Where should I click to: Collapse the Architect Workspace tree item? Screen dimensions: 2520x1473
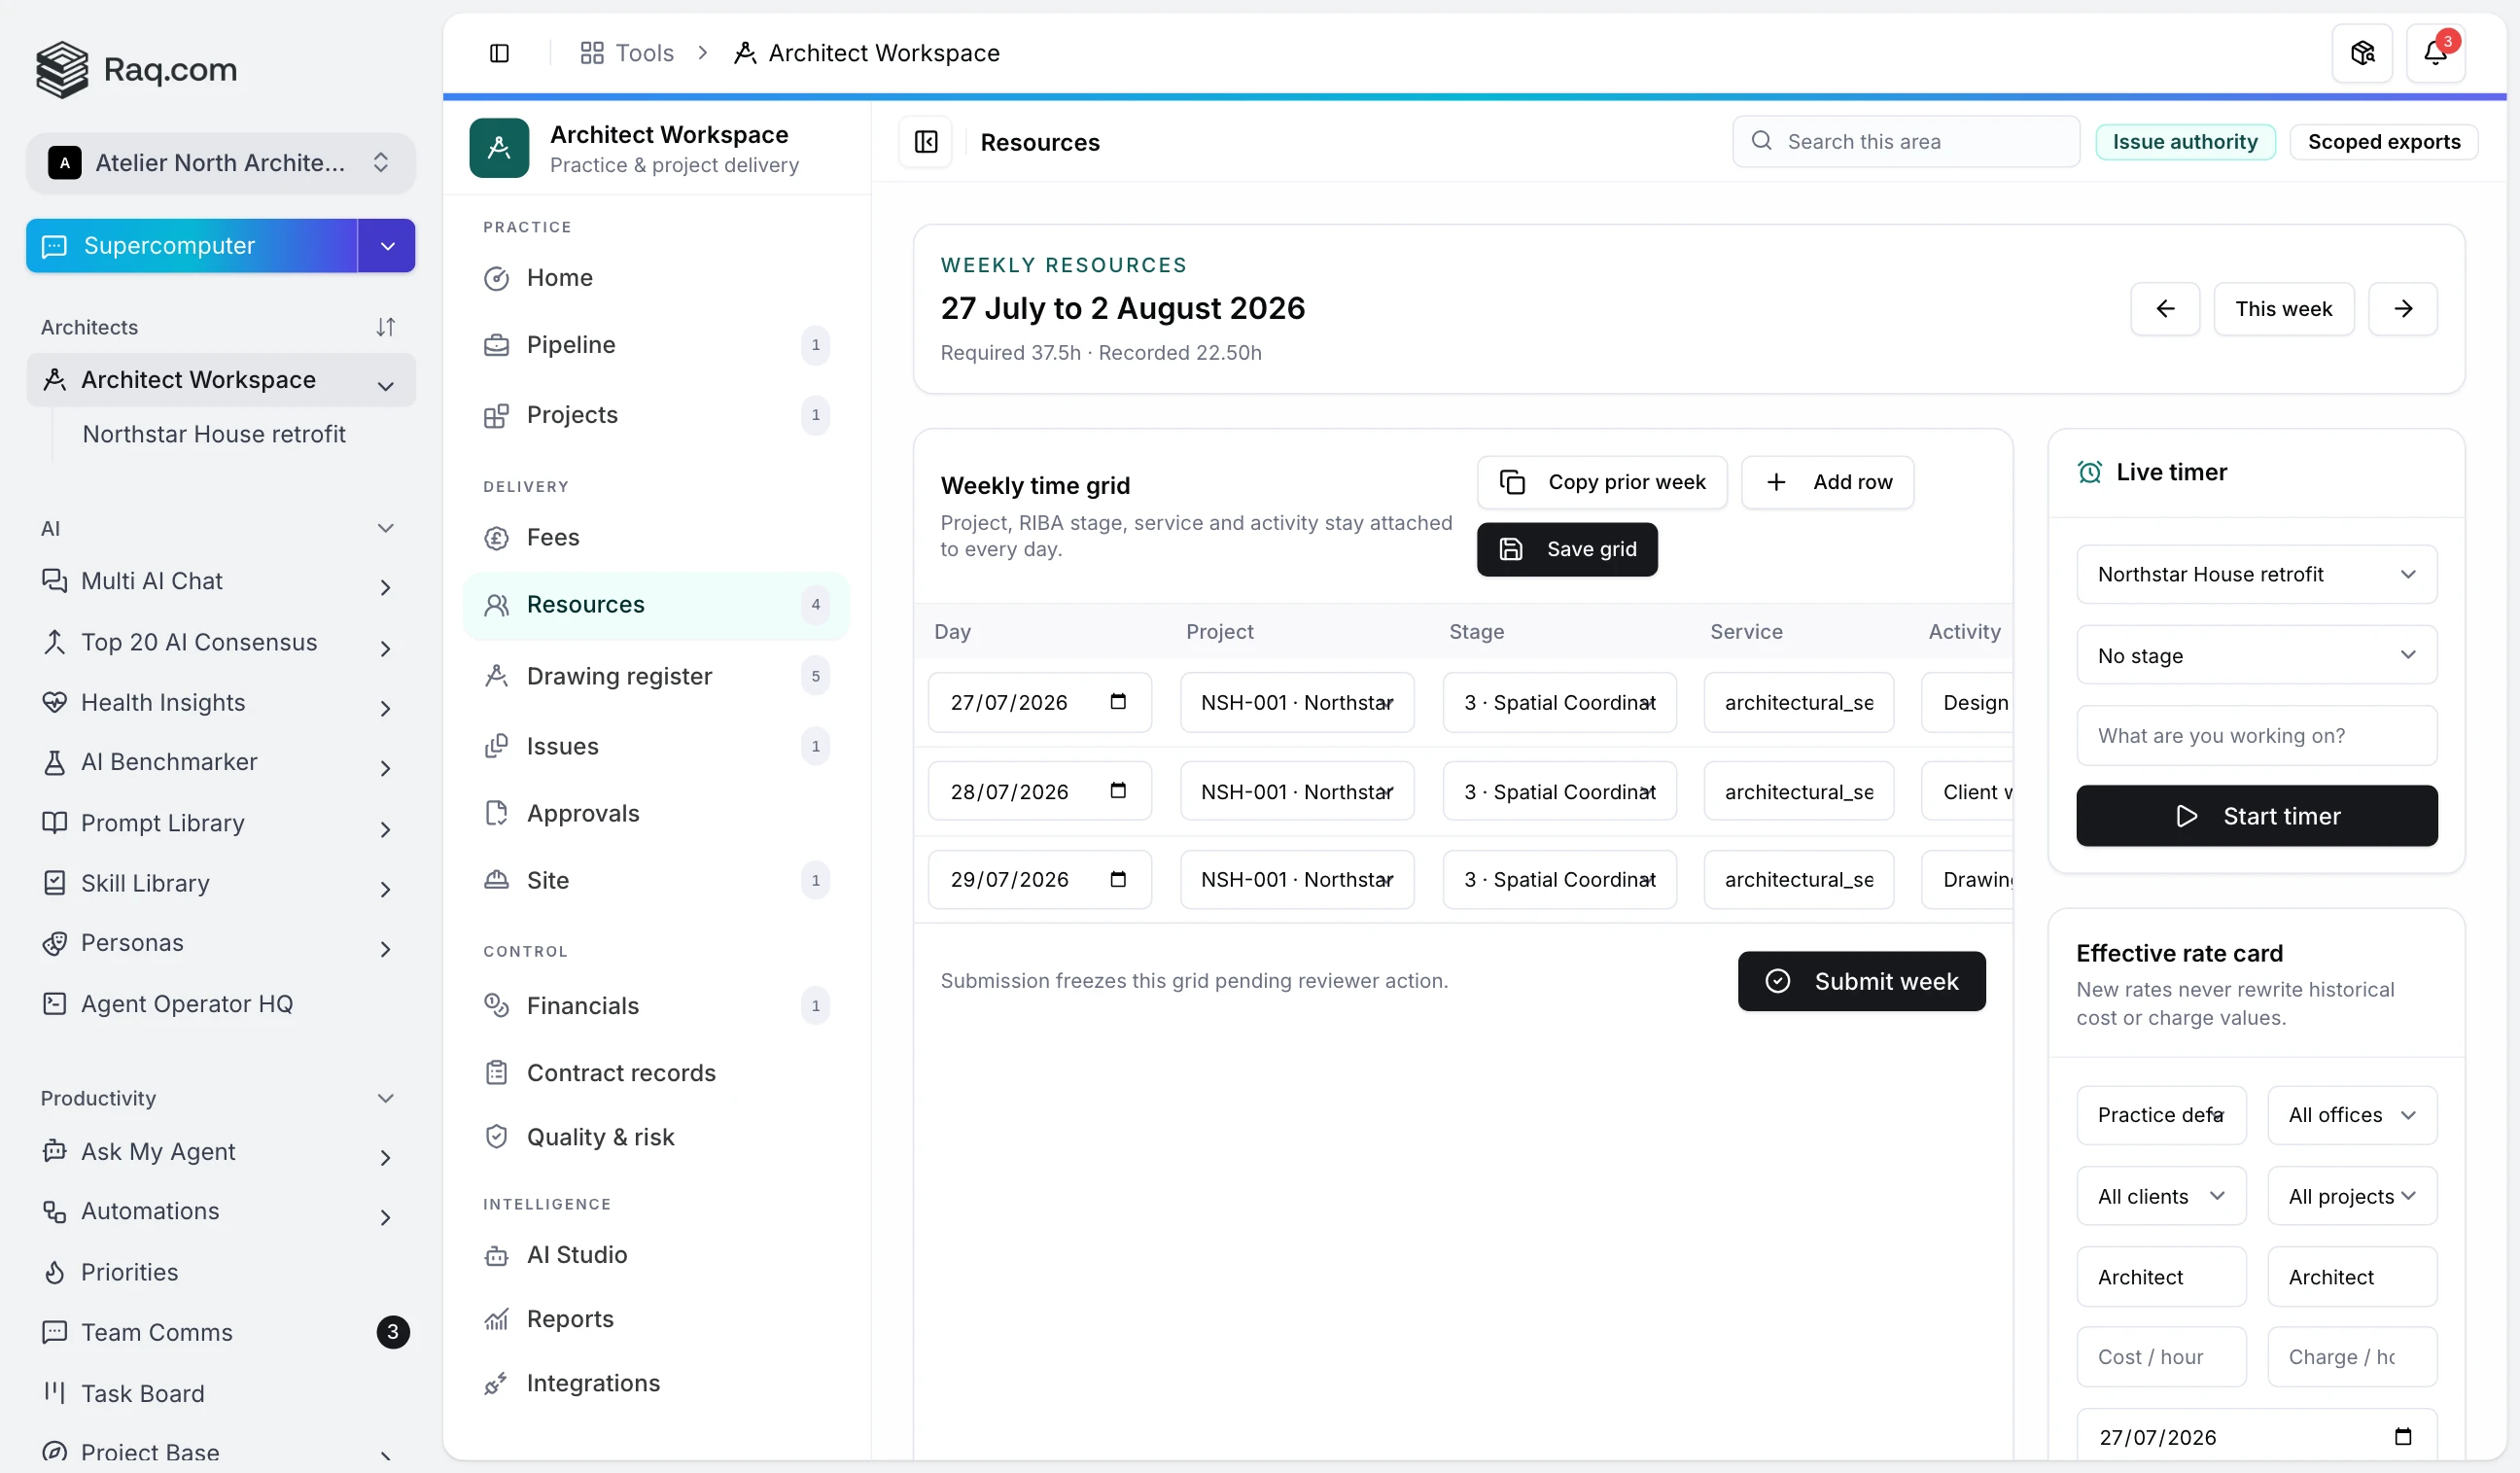pyautogui.click(x=386, y=386)
